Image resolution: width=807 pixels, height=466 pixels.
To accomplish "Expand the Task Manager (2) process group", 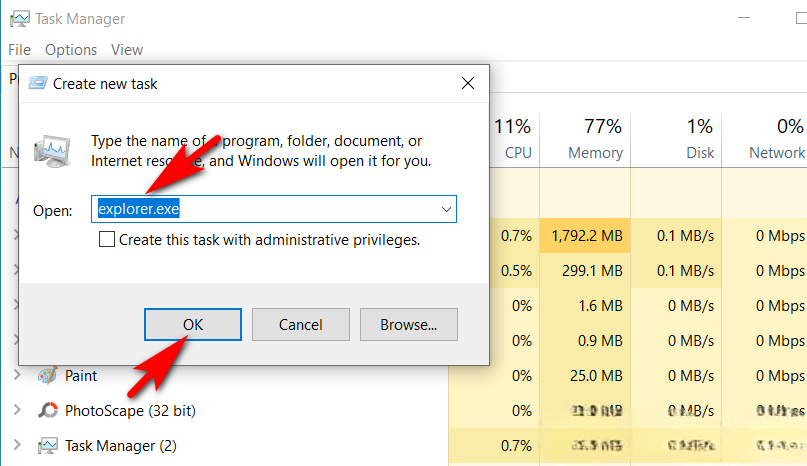I will (x=16, y=445).
